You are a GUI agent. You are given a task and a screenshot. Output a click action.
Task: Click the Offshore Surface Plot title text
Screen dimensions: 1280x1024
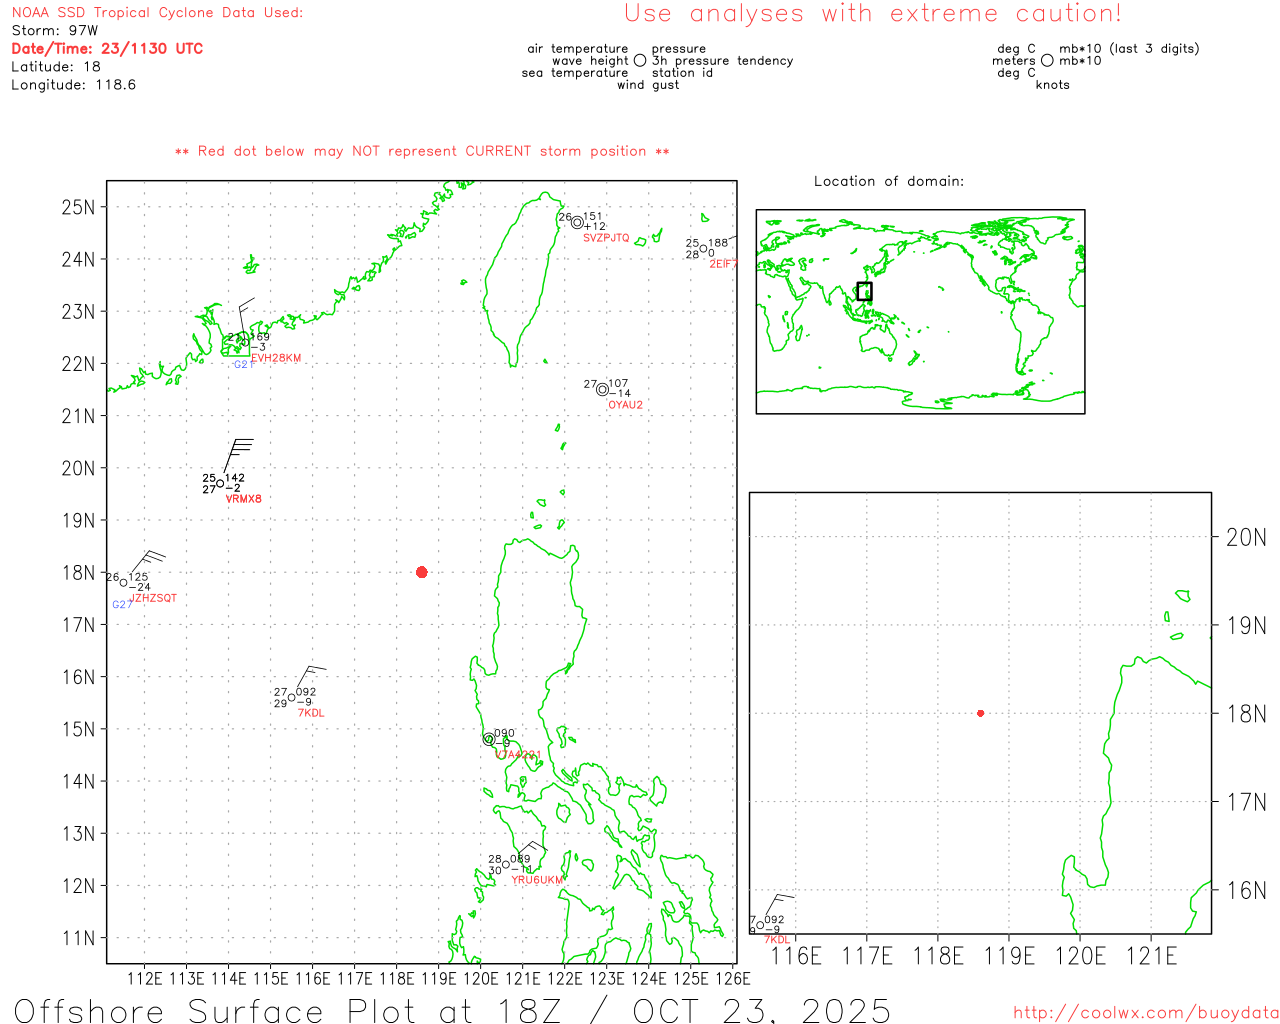pyautogui.click(x=452, y=1010)
